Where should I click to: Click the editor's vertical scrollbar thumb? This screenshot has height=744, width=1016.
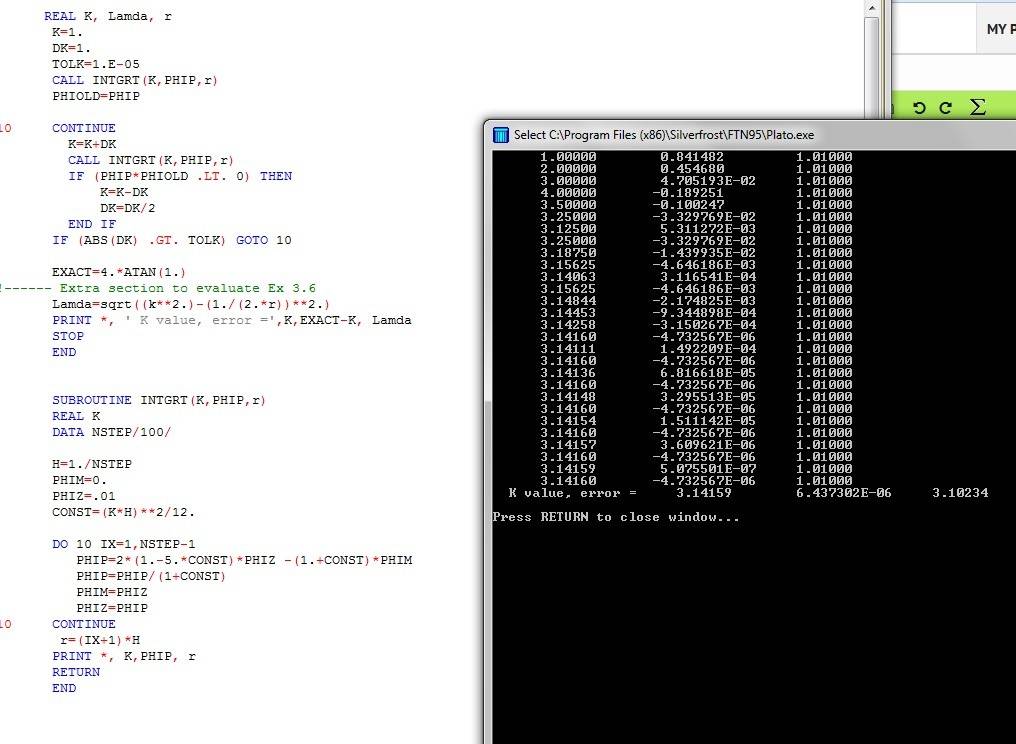[x=871, y=60]
